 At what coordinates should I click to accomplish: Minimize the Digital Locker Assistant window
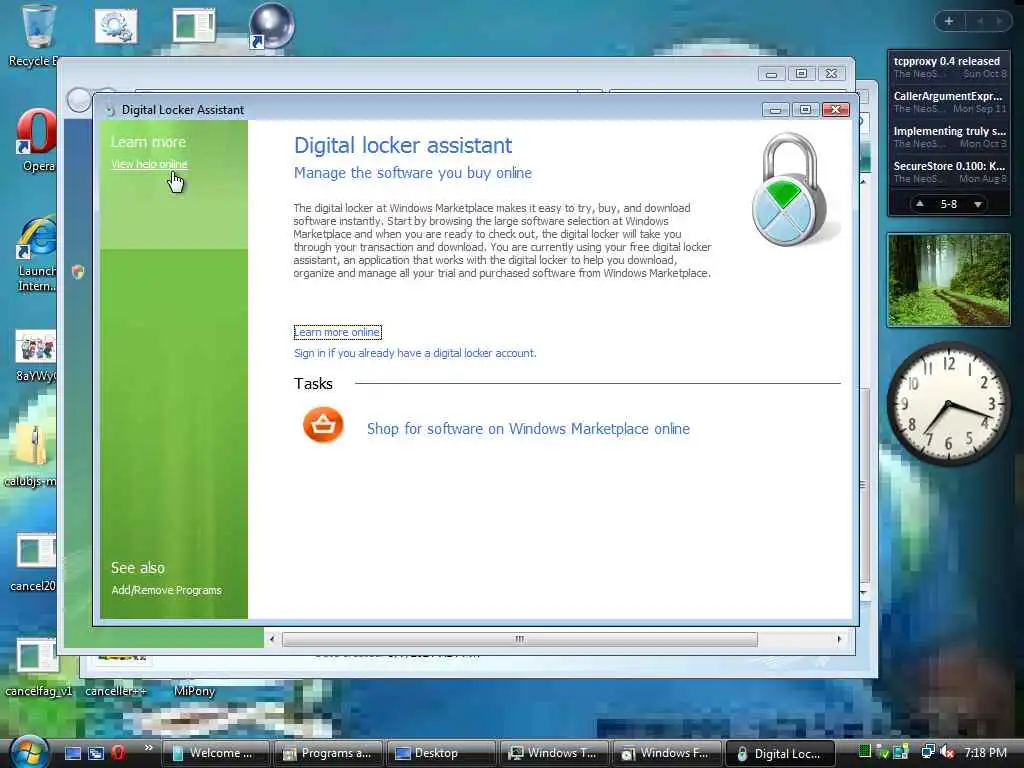coord(775,110)
